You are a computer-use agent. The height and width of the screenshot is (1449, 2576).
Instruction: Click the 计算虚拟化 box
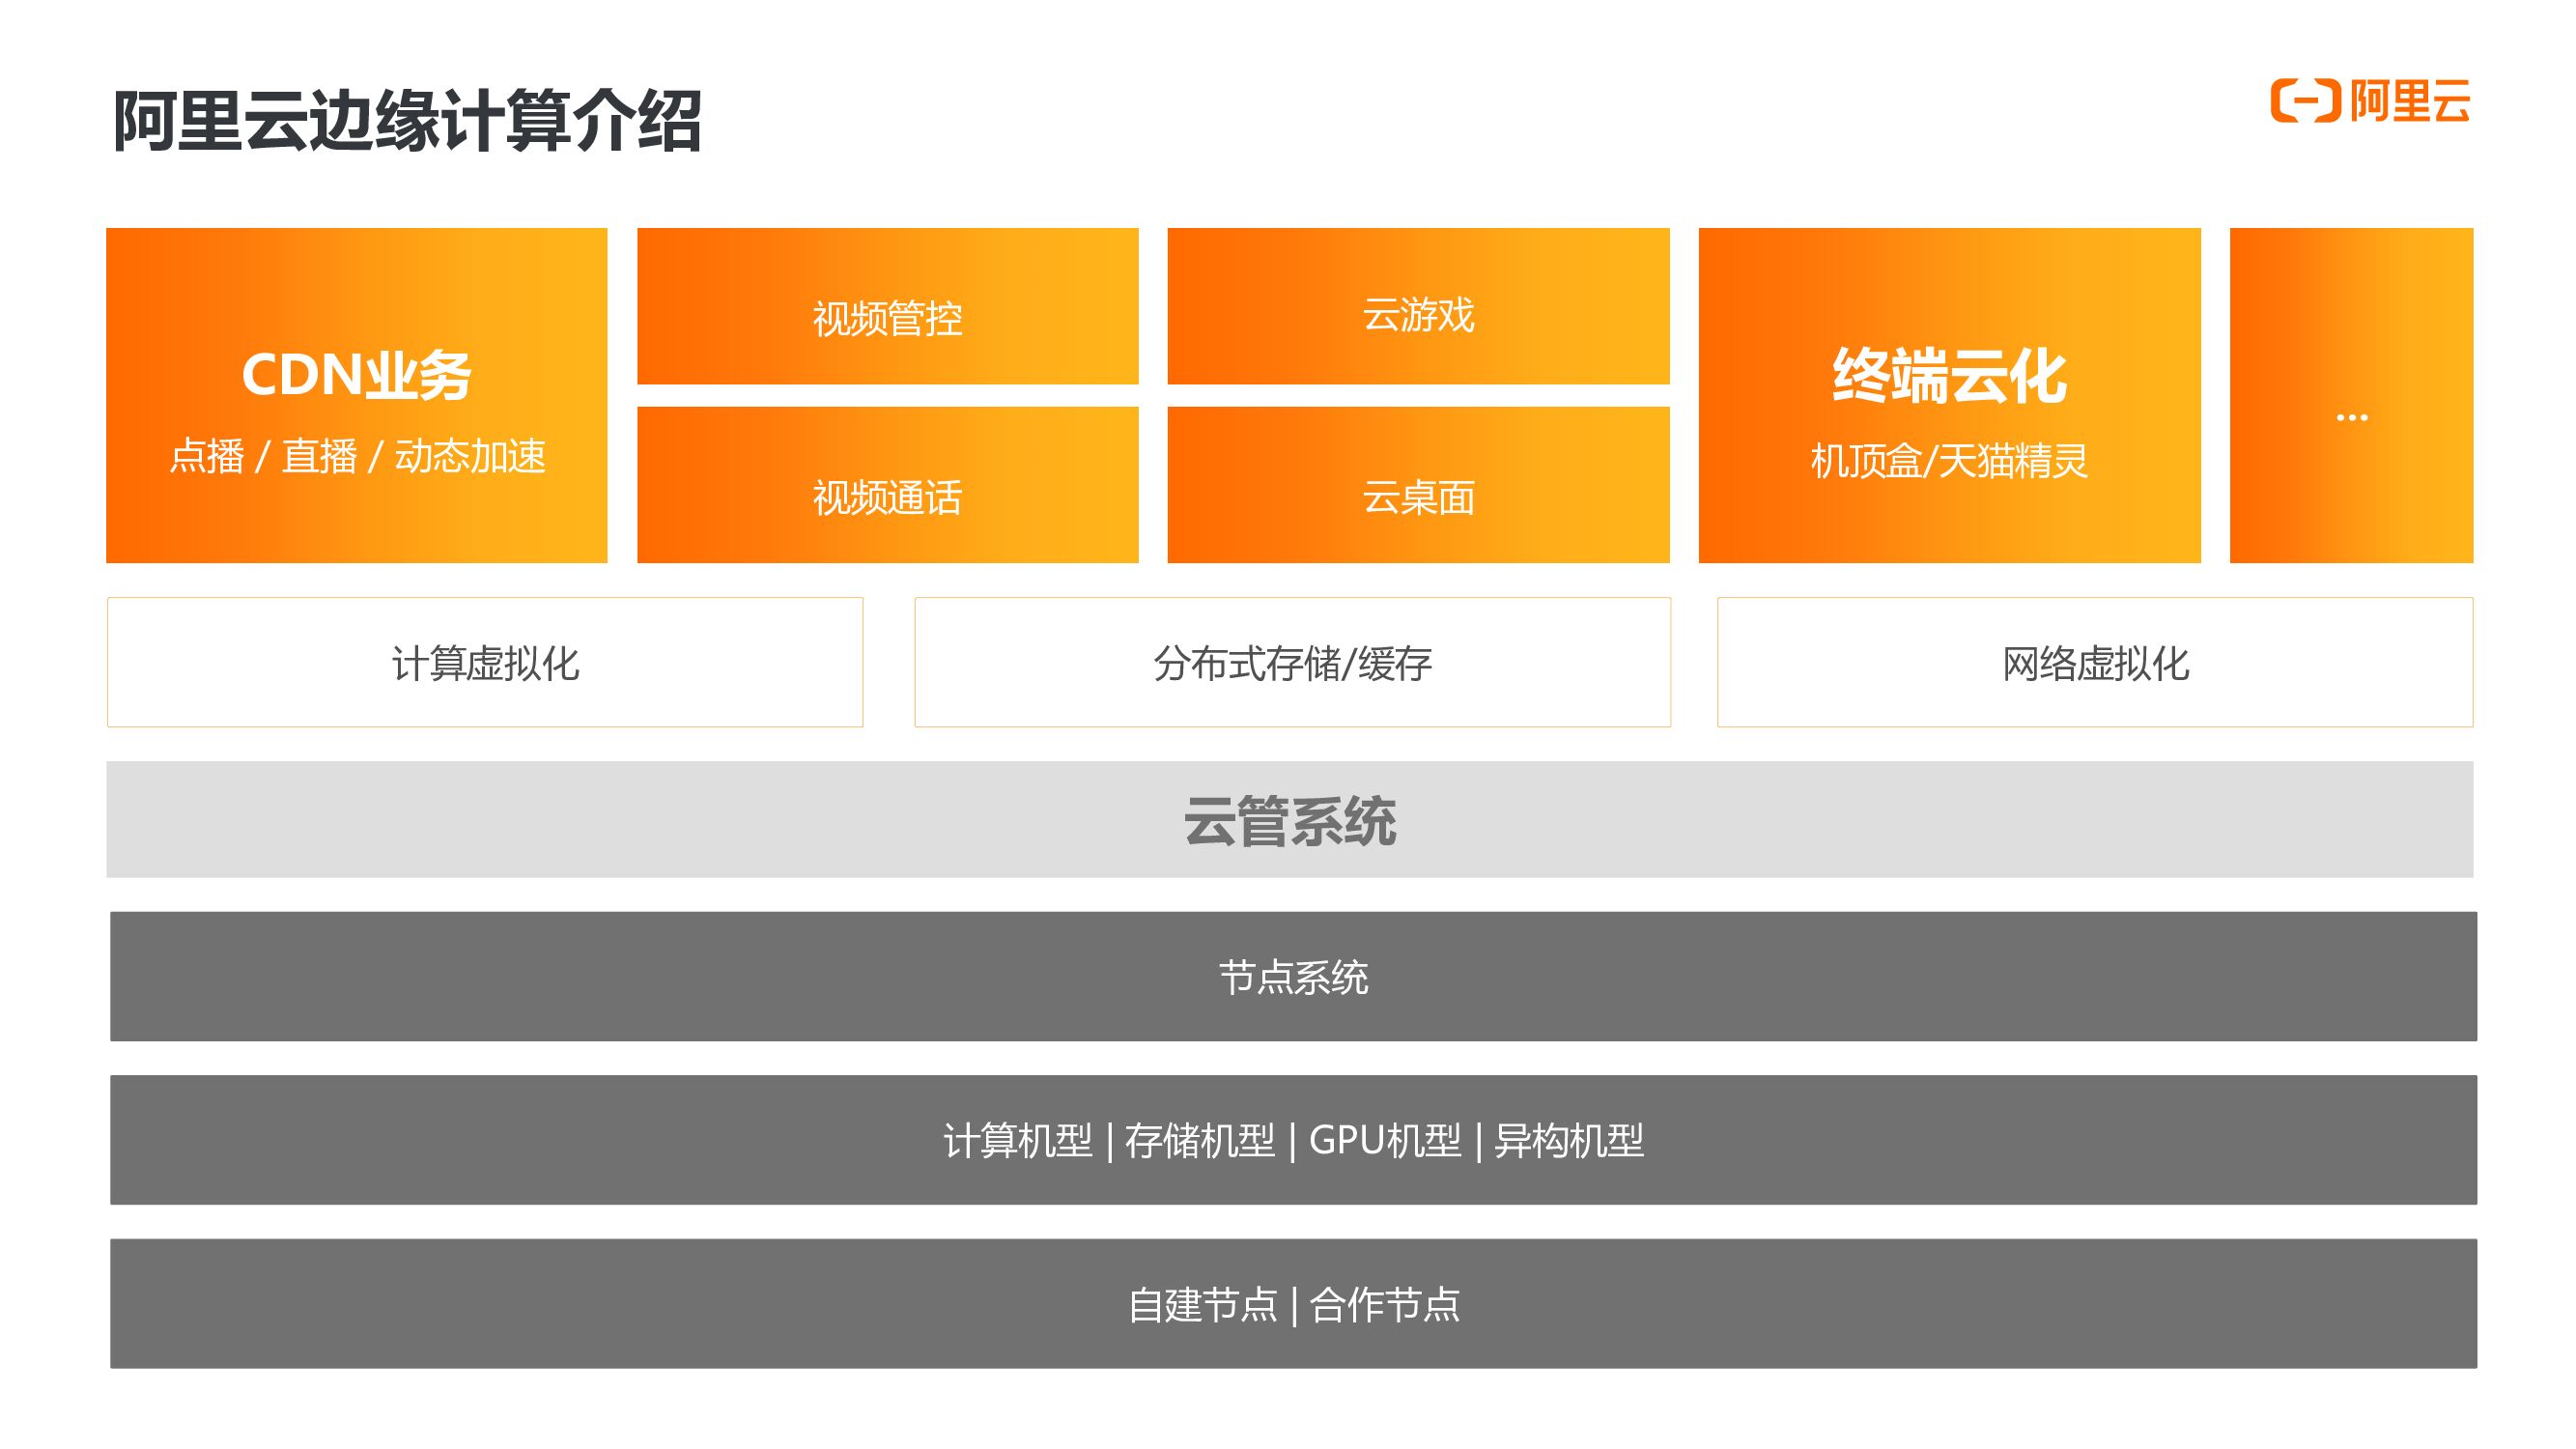point(485,663)
